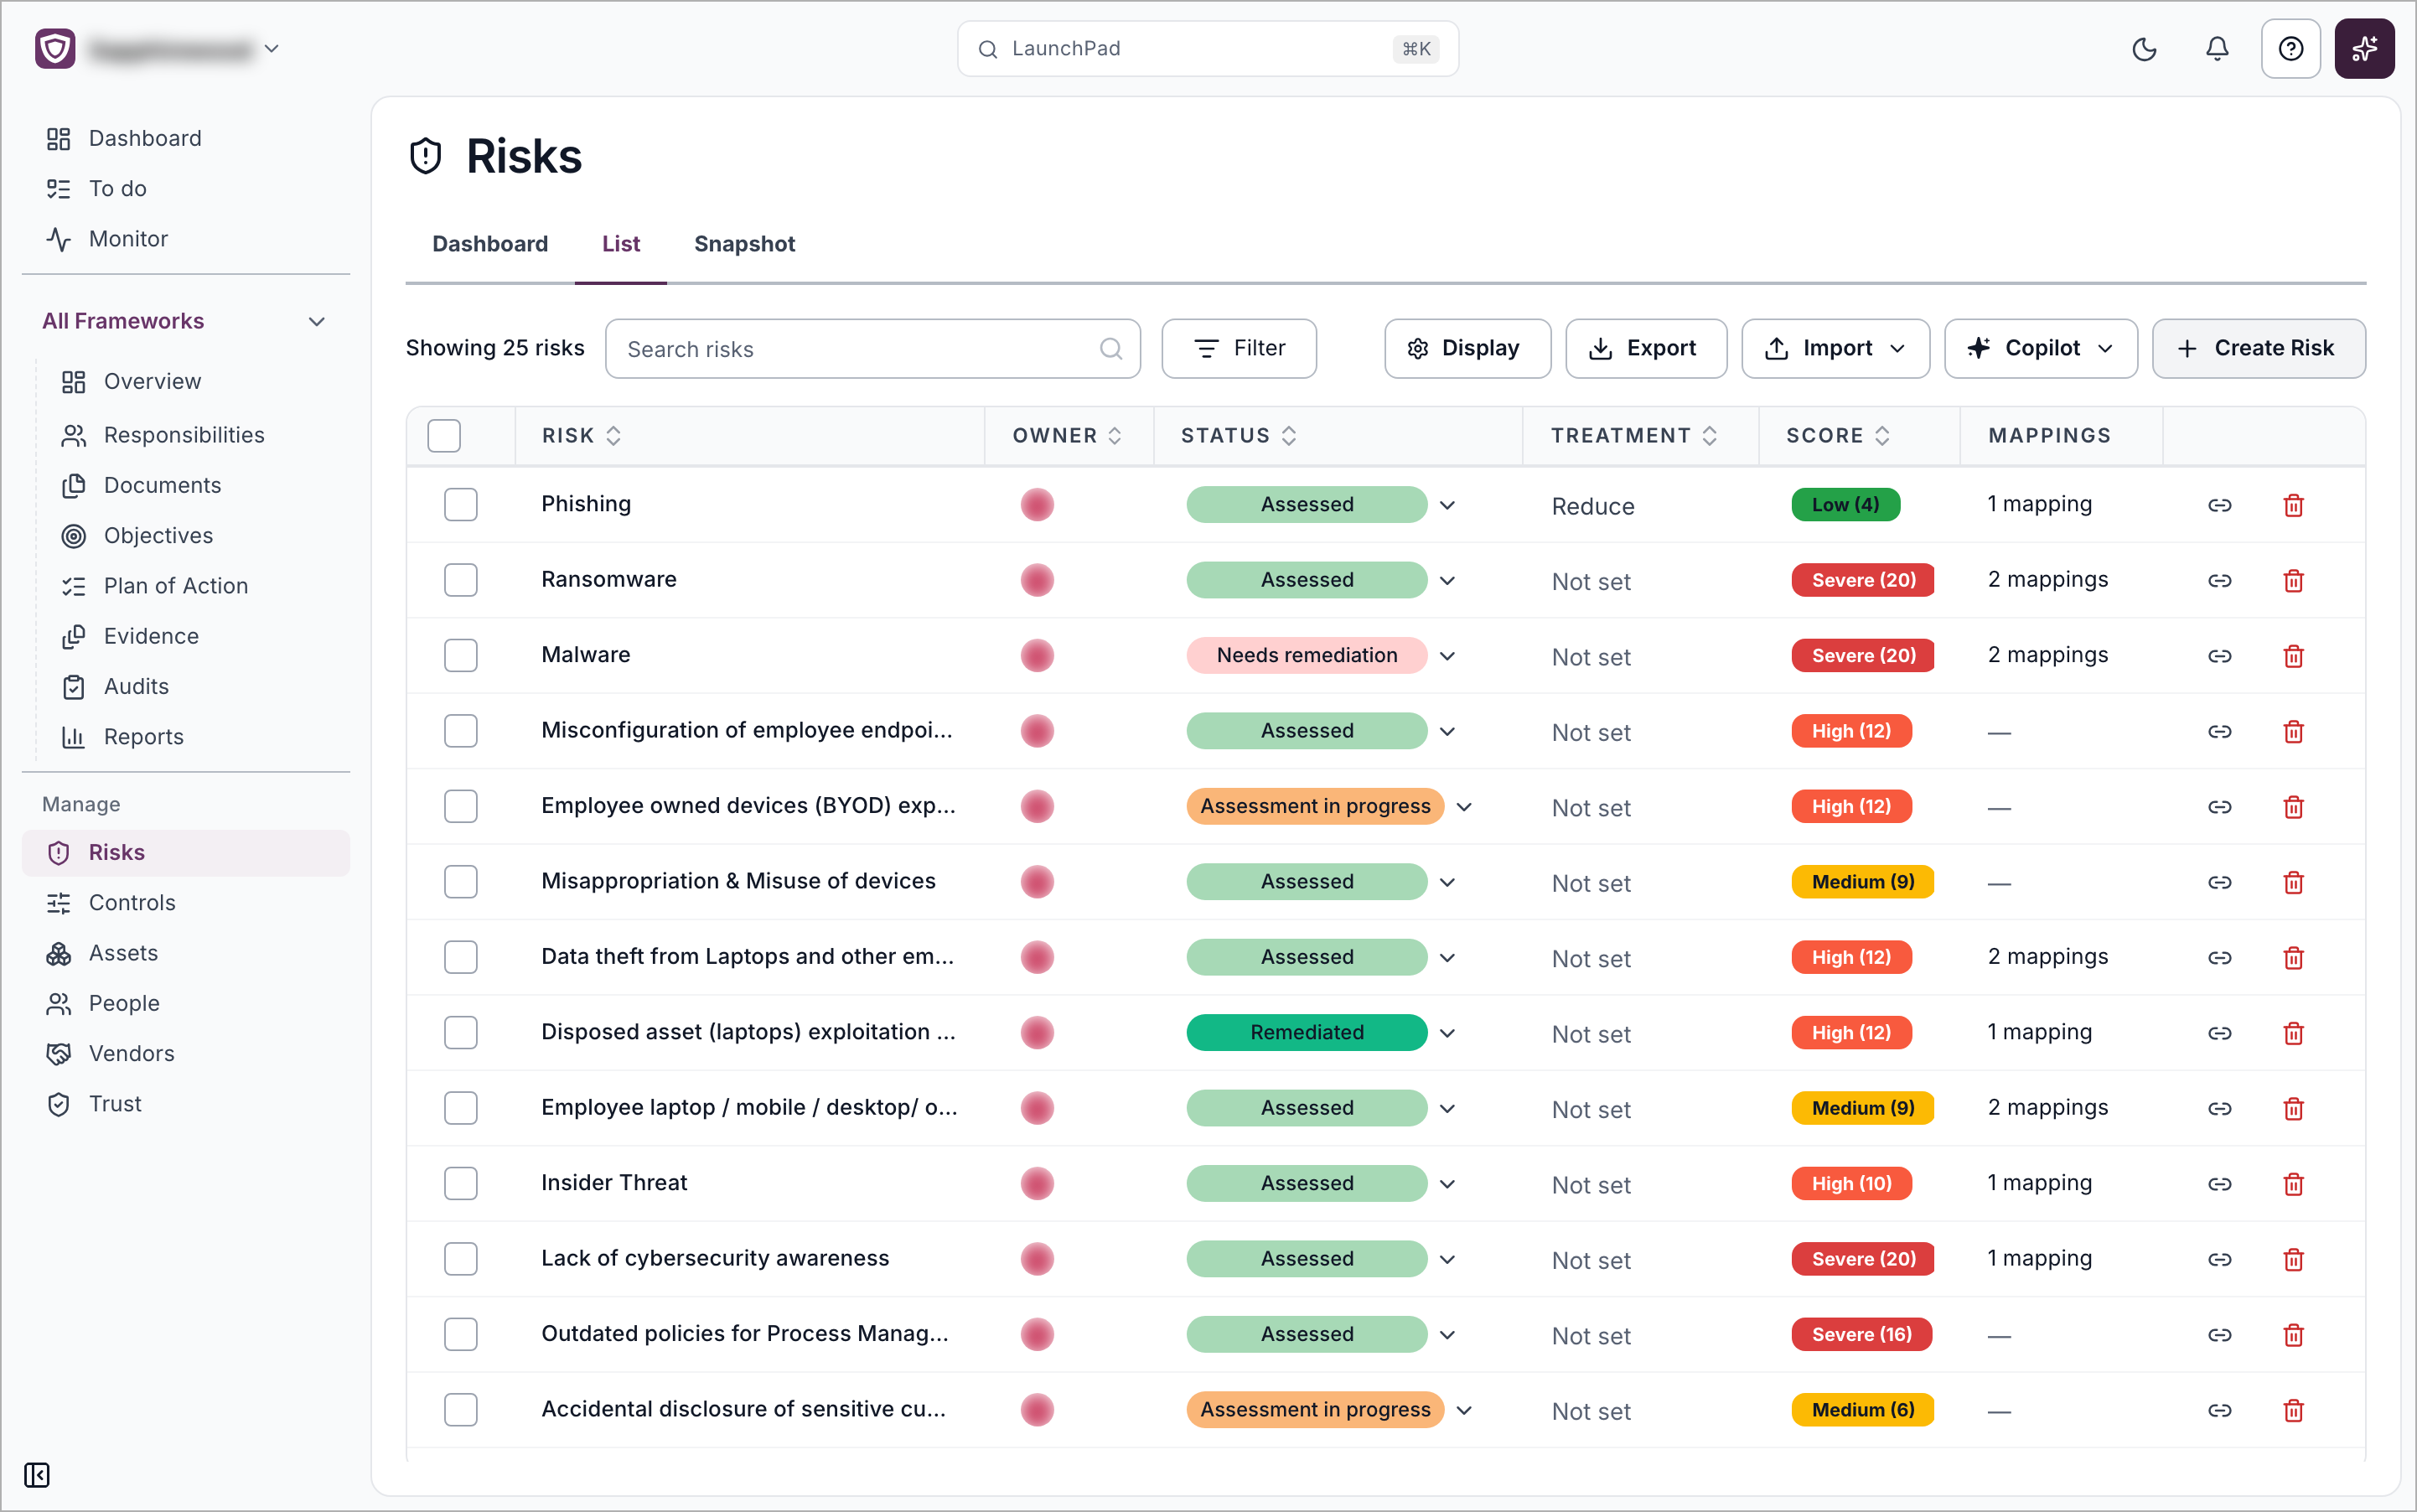
Task: Select the Malware row checkbox
Action: pyautogui.click(x=461, y=656)
